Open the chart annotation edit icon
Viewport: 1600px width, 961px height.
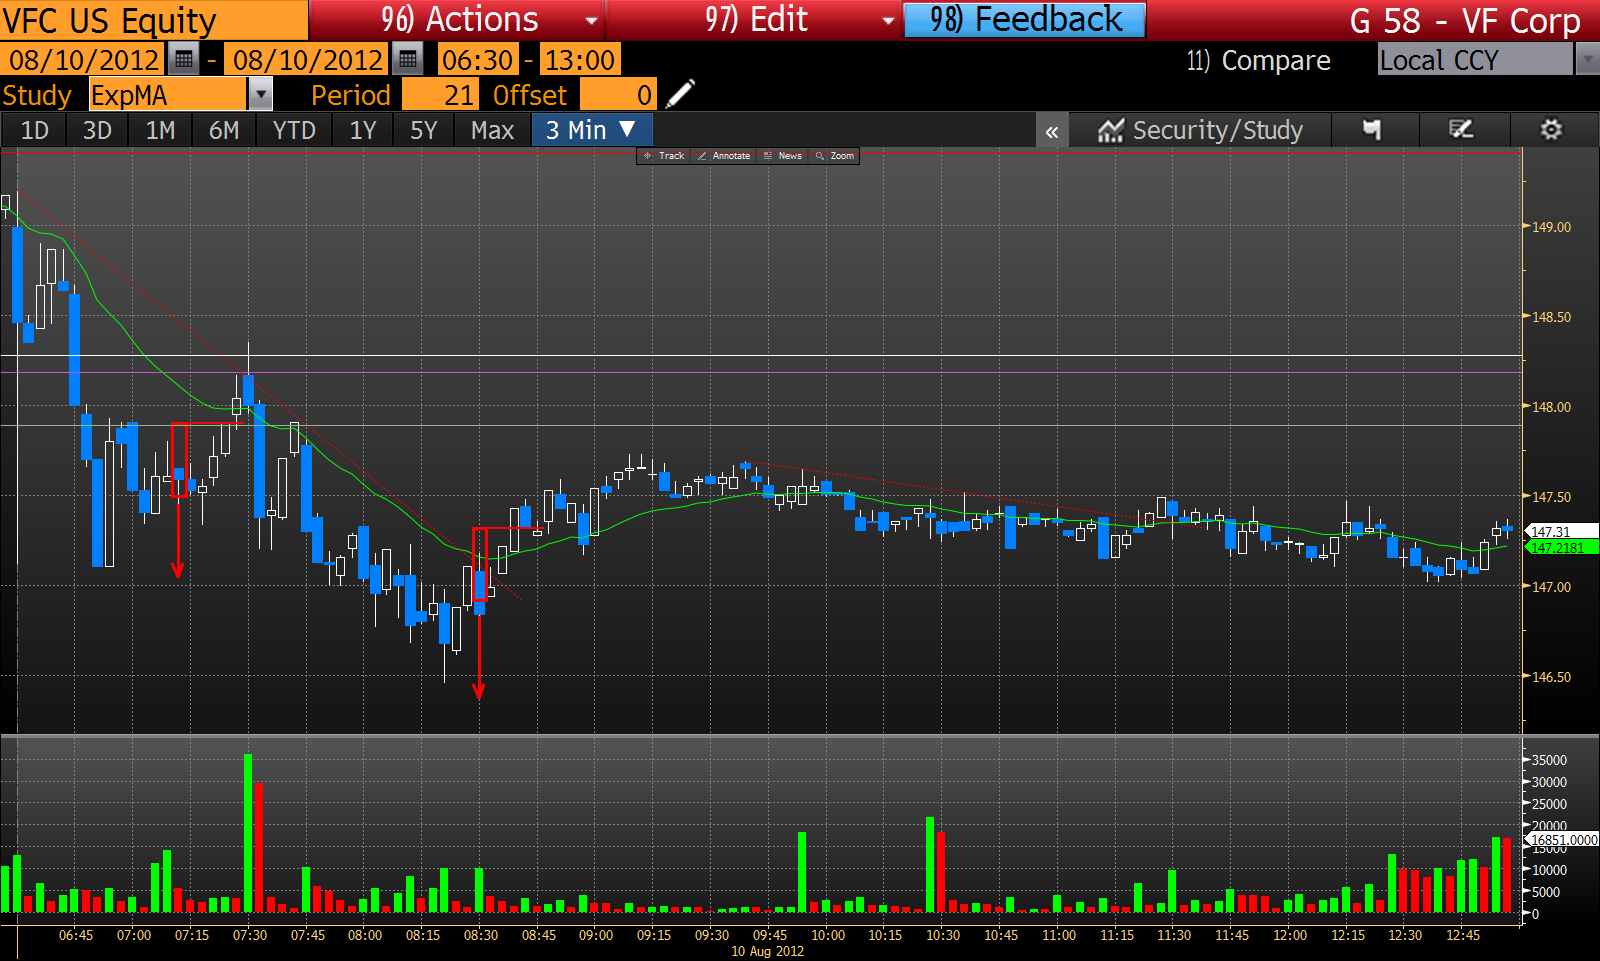click(x=1461, y=130)
